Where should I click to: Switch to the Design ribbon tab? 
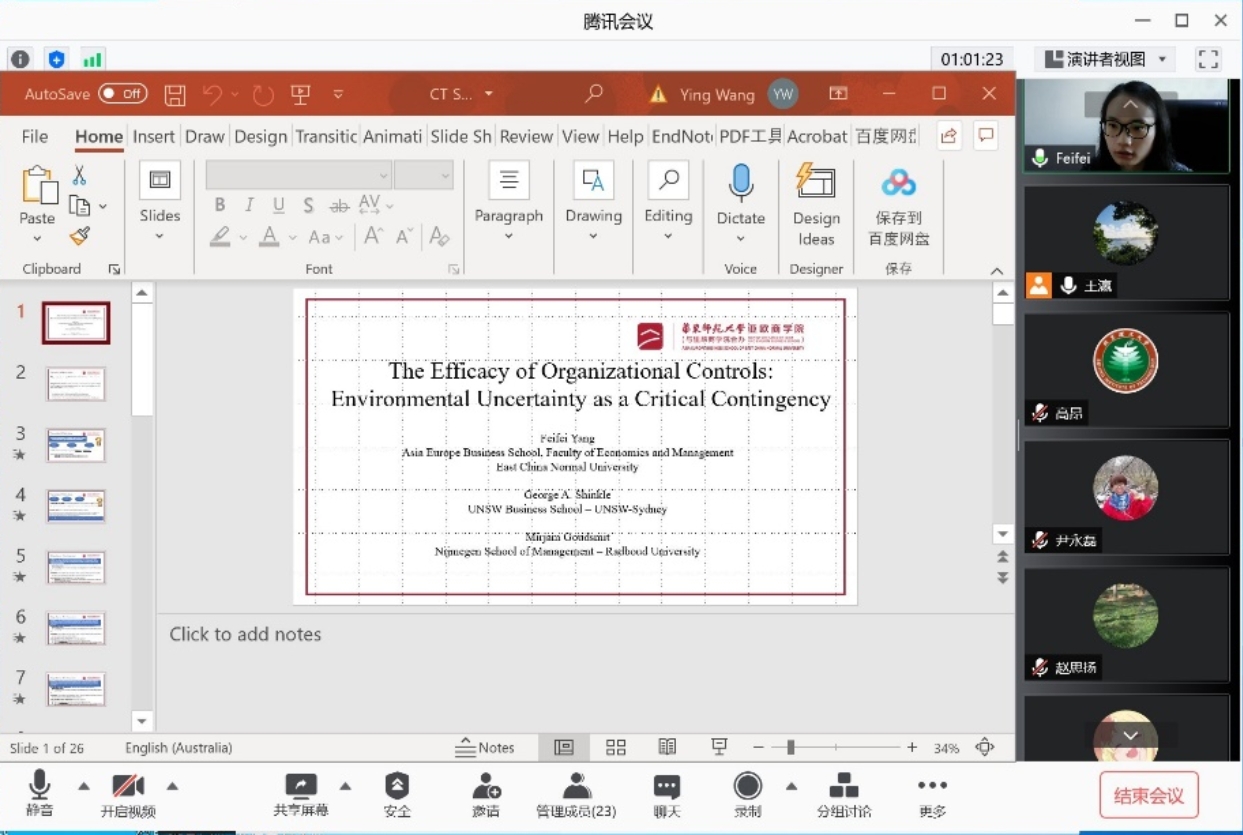[261, 137]
